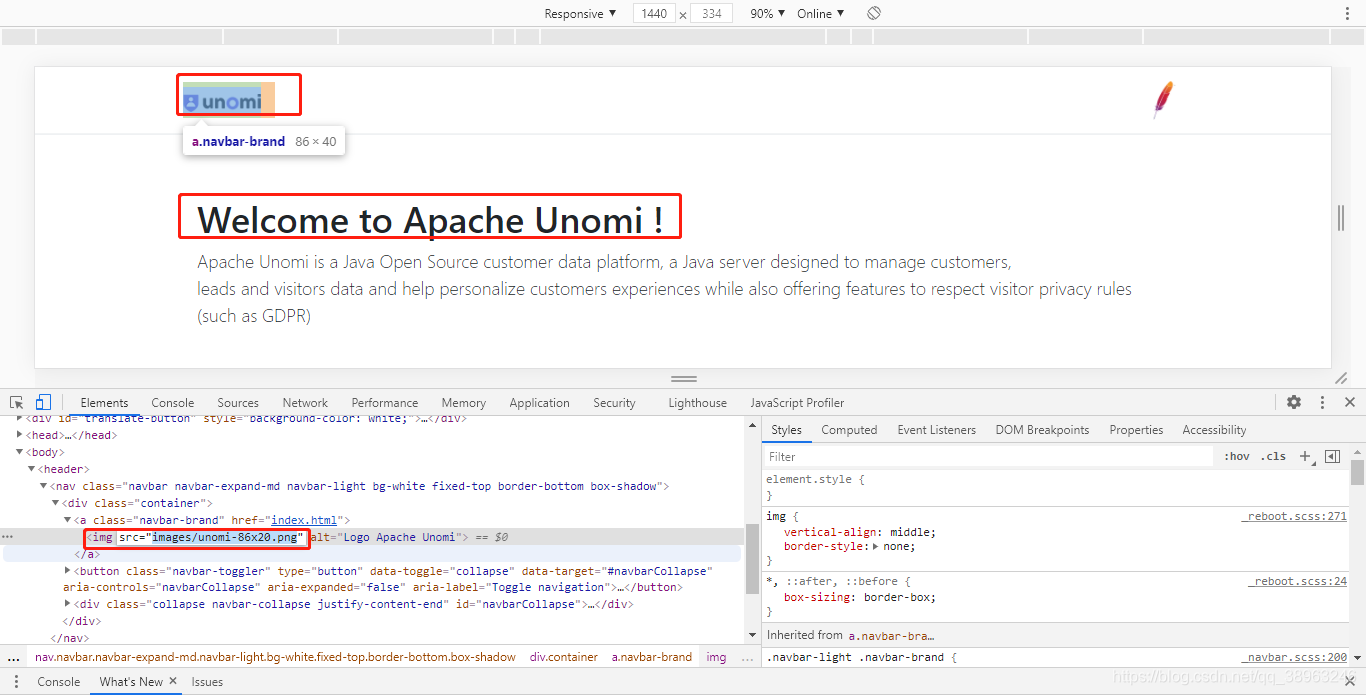The height and width of the screenshot is (695, 1366).
Task: Open the 90% zoom dropdown
Action: pos(768,13)
